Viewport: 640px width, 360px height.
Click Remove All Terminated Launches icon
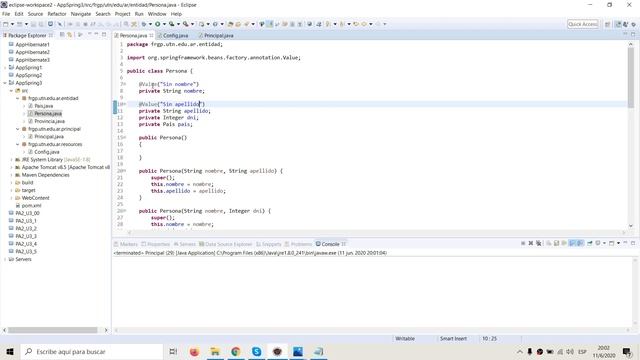pos(538,243)
